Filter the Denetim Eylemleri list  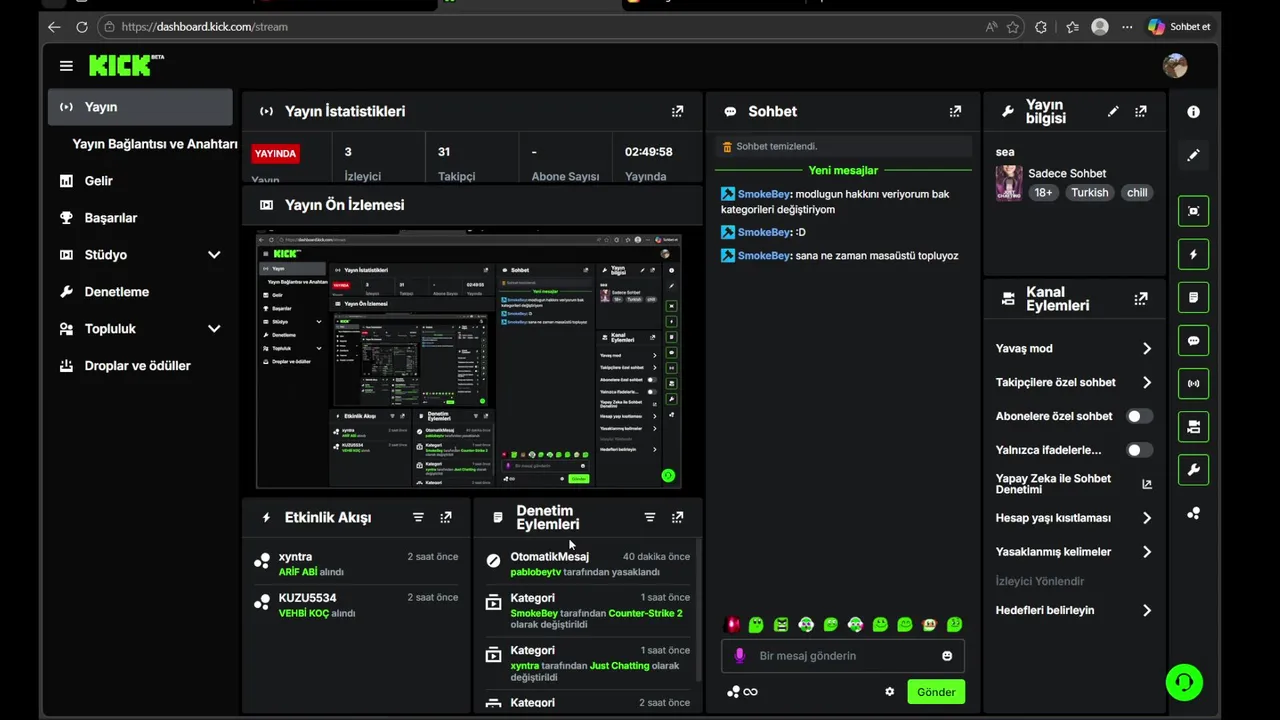(x=650, y=518)
